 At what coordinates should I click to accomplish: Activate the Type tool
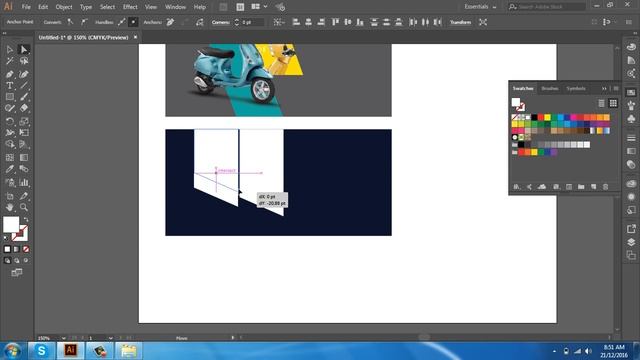[10, 86]
